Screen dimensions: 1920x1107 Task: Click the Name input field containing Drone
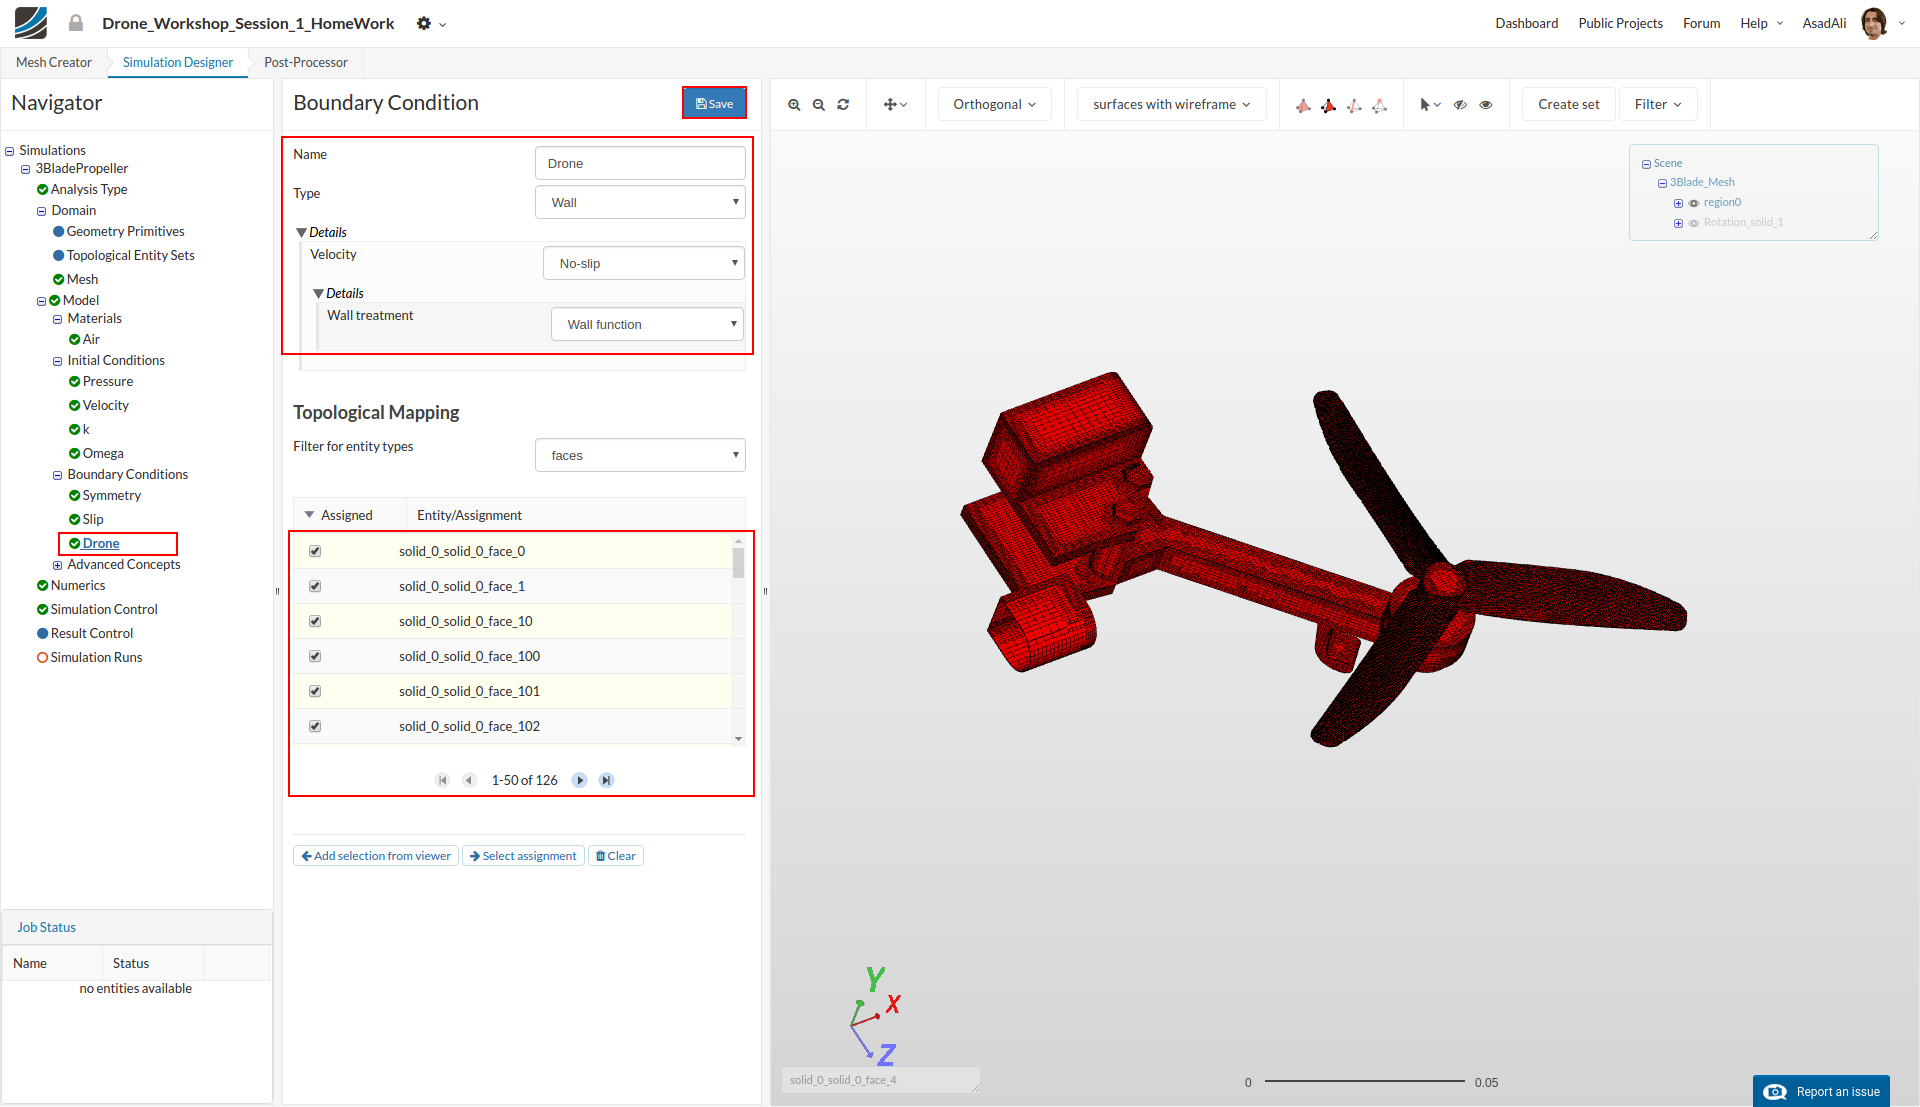[x=640, y=163]
